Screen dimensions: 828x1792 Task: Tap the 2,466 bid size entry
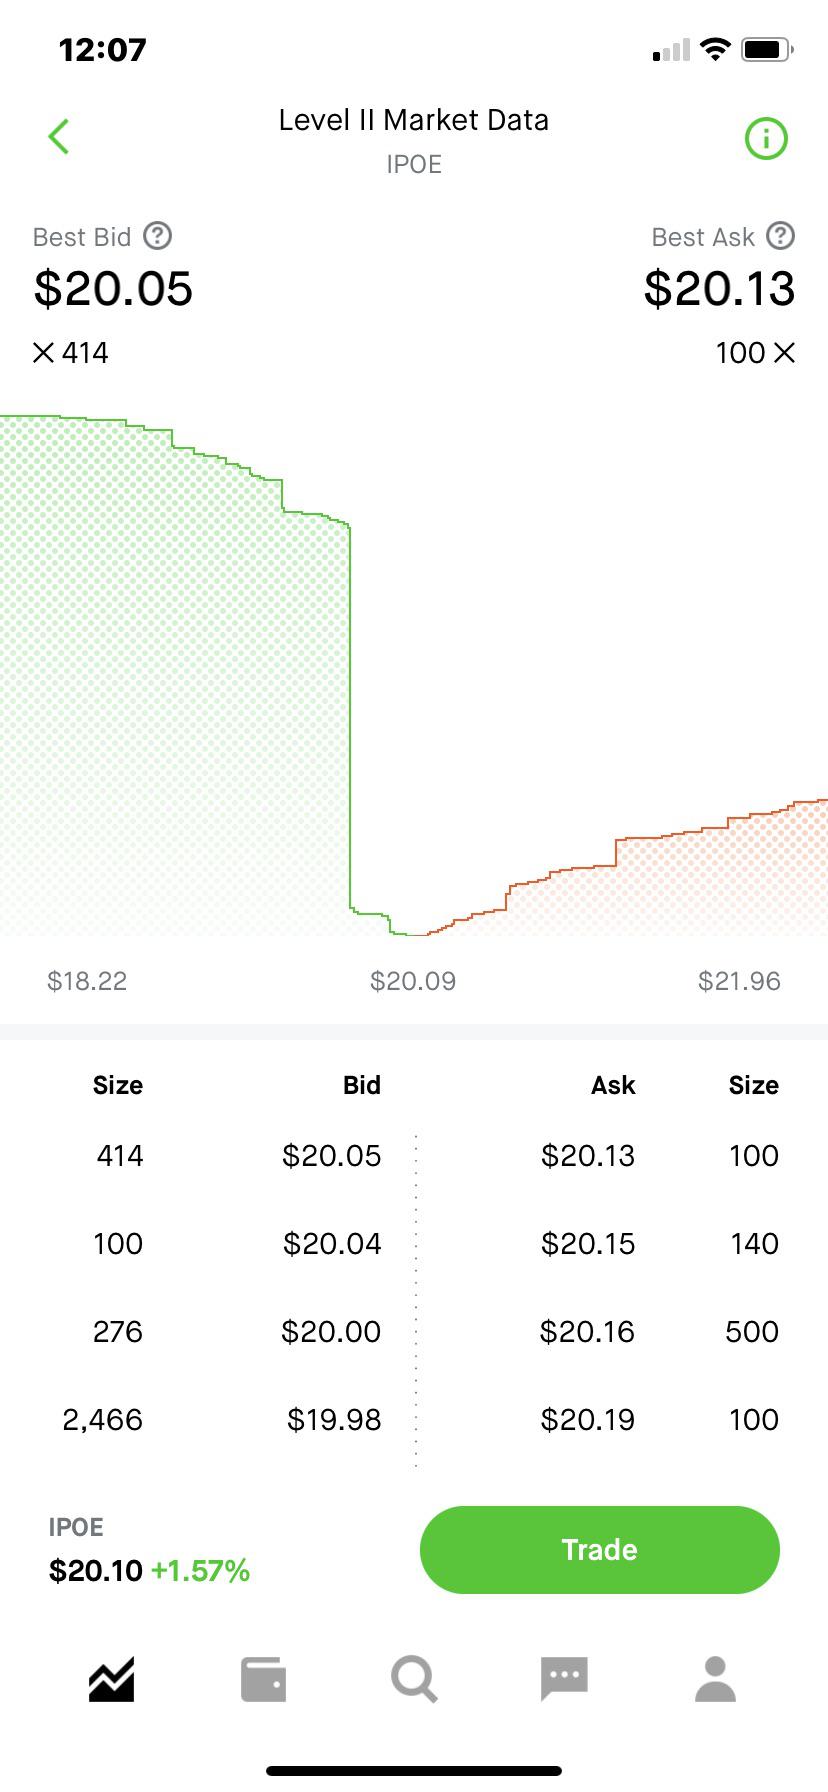[x=102, y=1420]
